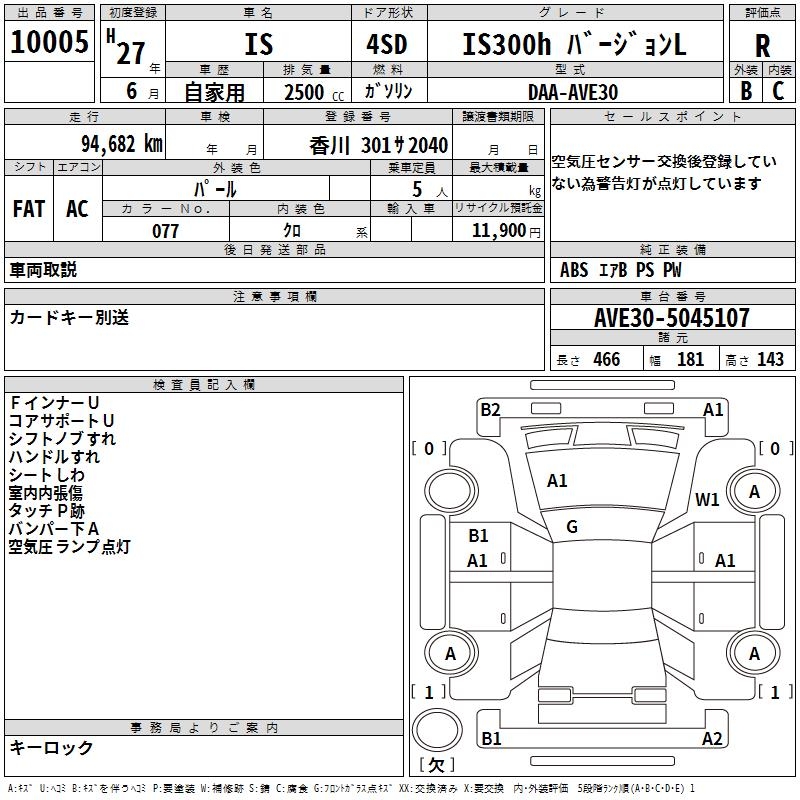Click the rear-left wheel circle marked A
The width and height of the screenshot is (800, 800).
click(448, 654)
